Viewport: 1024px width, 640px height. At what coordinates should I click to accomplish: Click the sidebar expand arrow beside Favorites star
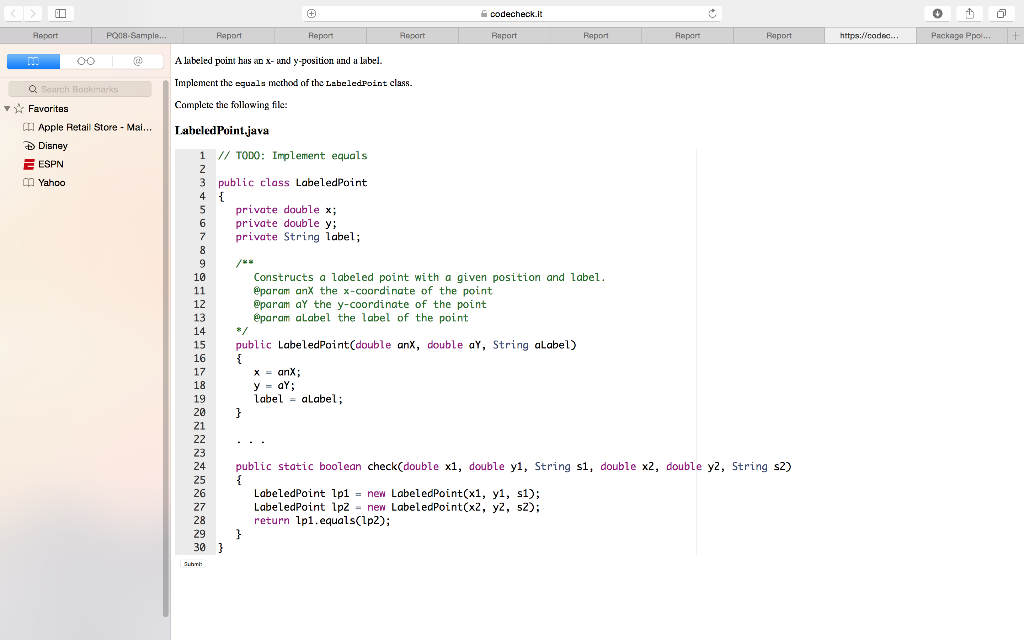pyautogui.click(x=8, y=108)
